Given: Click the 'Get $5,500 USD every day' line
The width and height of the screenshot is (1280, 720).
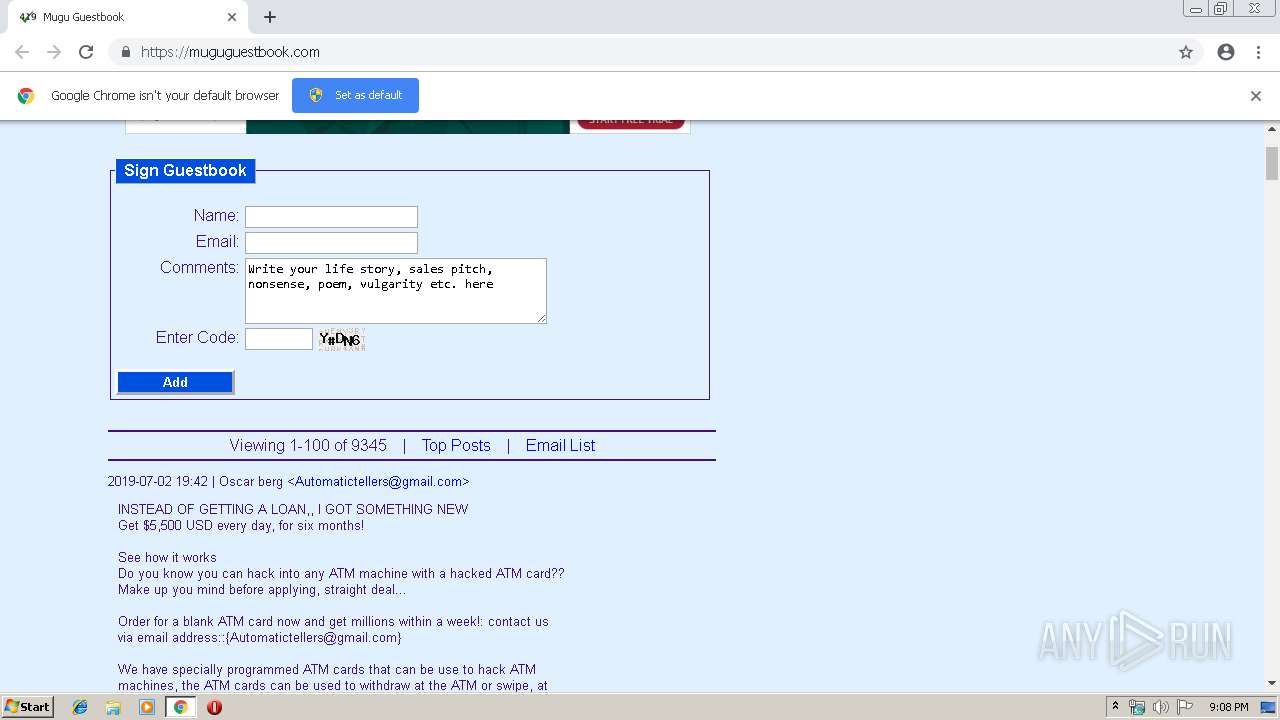Looking at the screenshot, I should coord(241,525).
